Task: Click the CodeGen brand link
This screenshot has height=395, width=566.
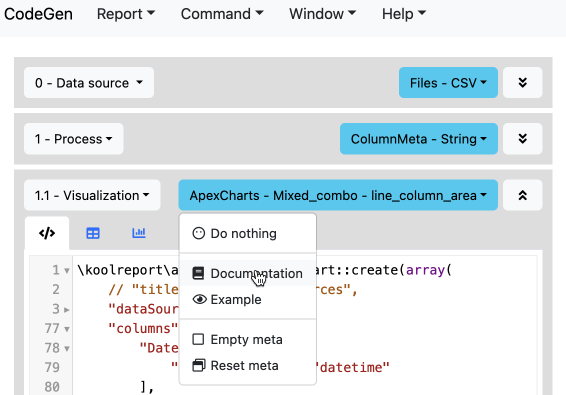Action: click(x=38, y=14)
